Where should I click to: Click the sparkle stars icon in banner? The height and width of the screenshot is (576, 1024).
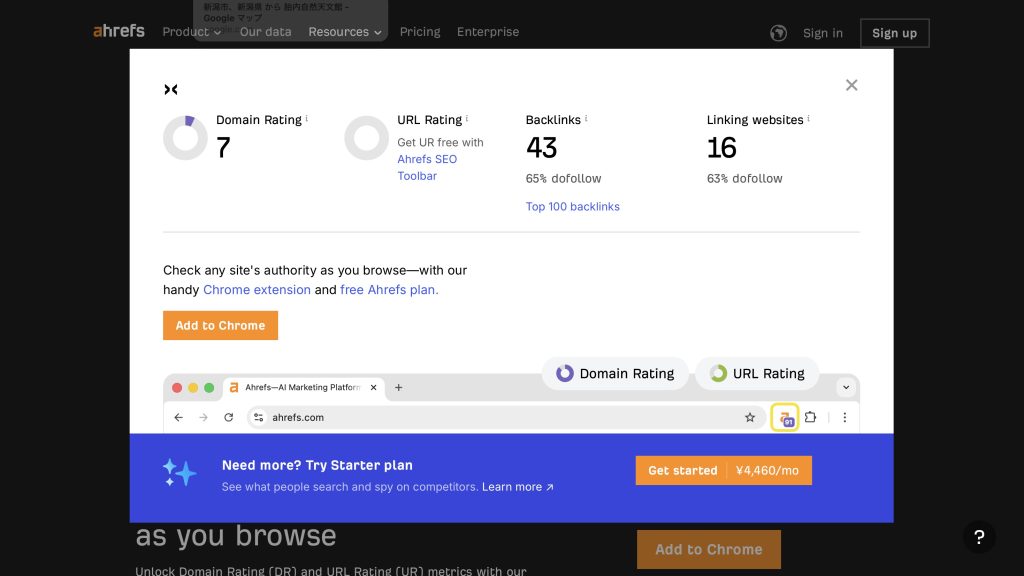[179, 473]
